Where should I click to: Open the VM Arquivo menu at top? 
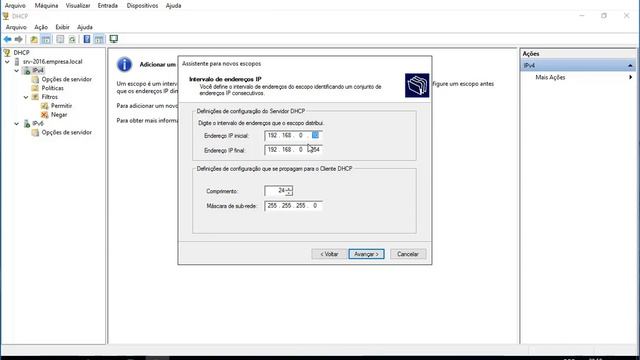click(15, 6)
